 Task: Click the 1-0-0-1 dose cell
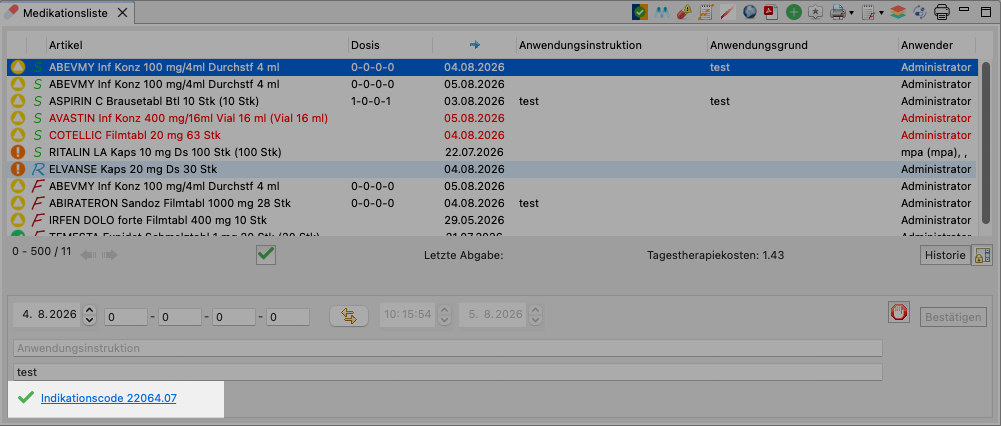[372, 101]
